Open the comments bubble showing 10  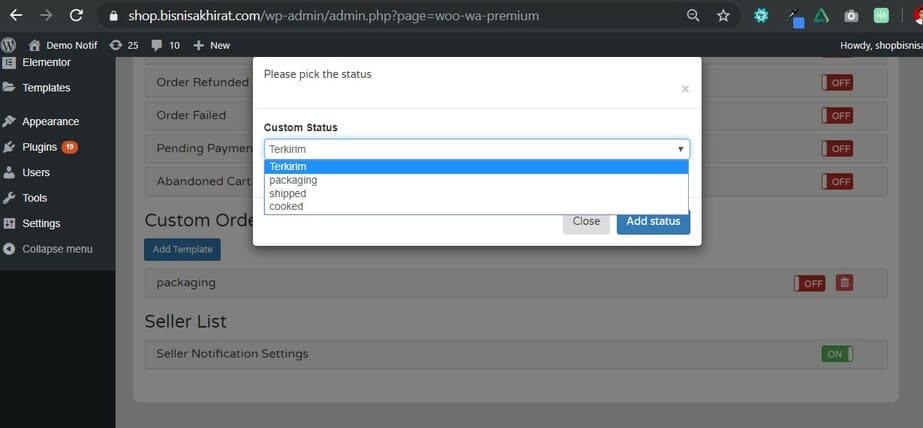(166, 45)
